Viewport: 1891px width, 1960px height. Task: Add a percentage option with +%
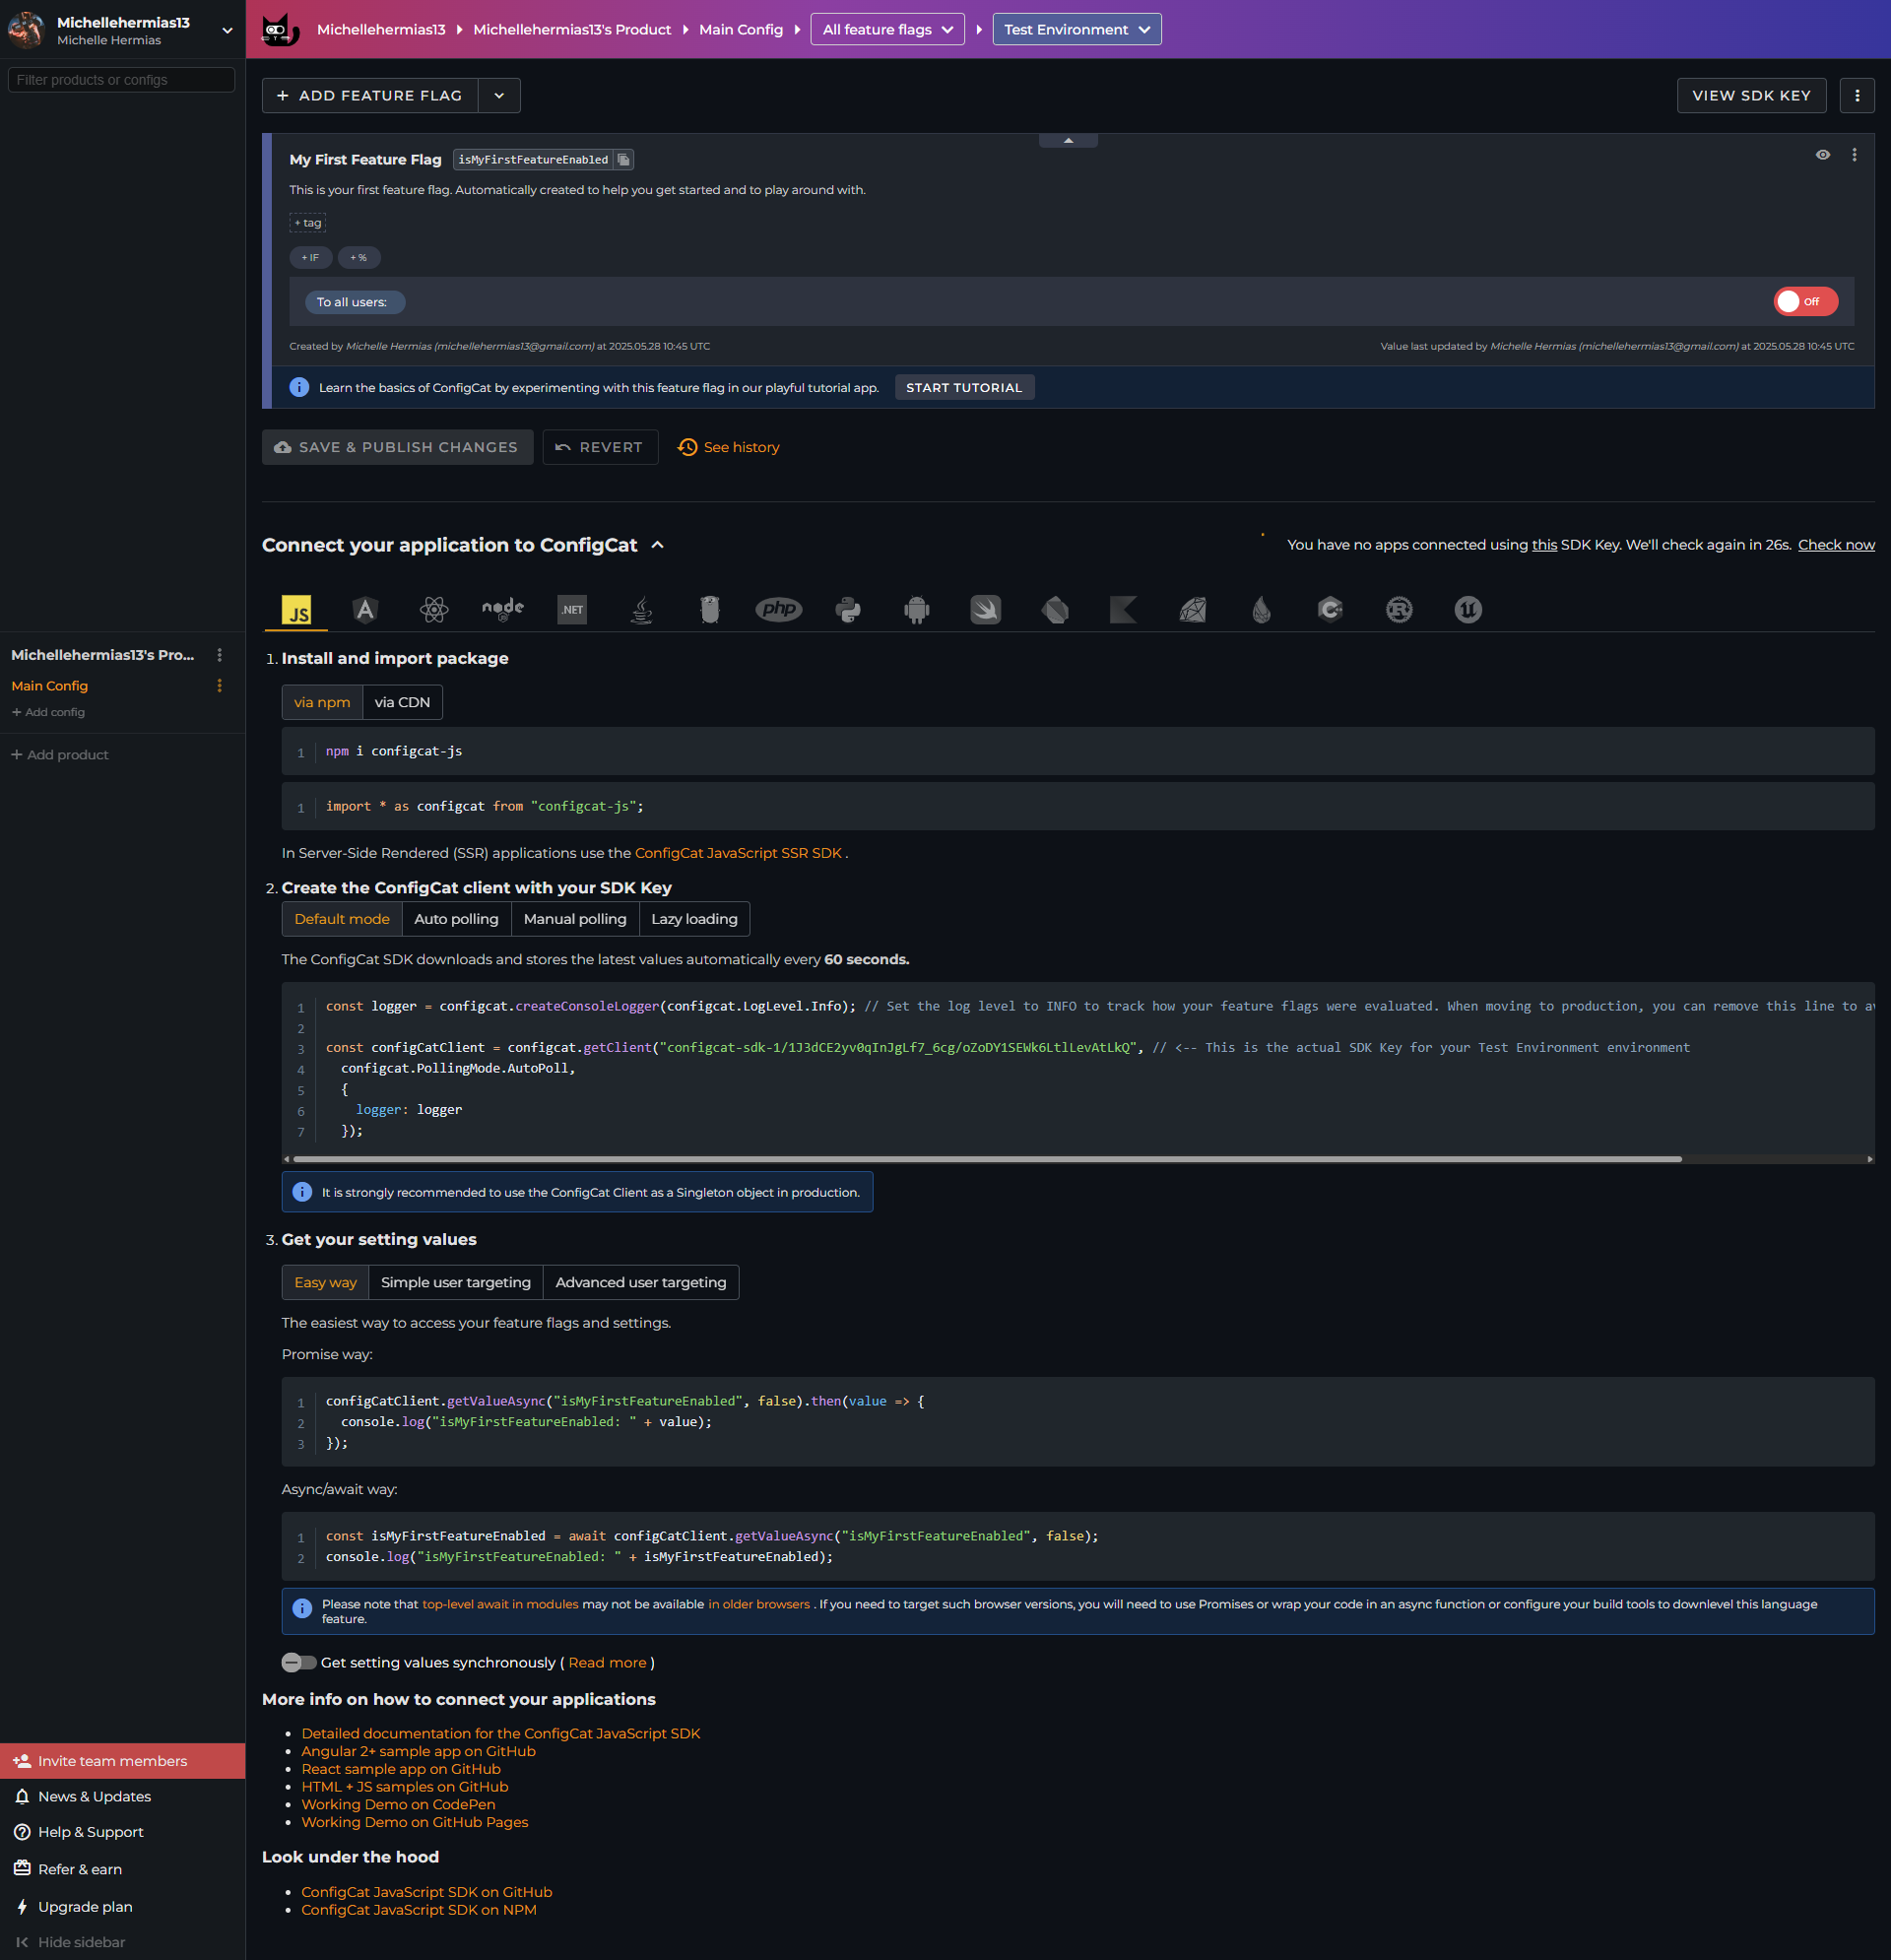point(359,258)
